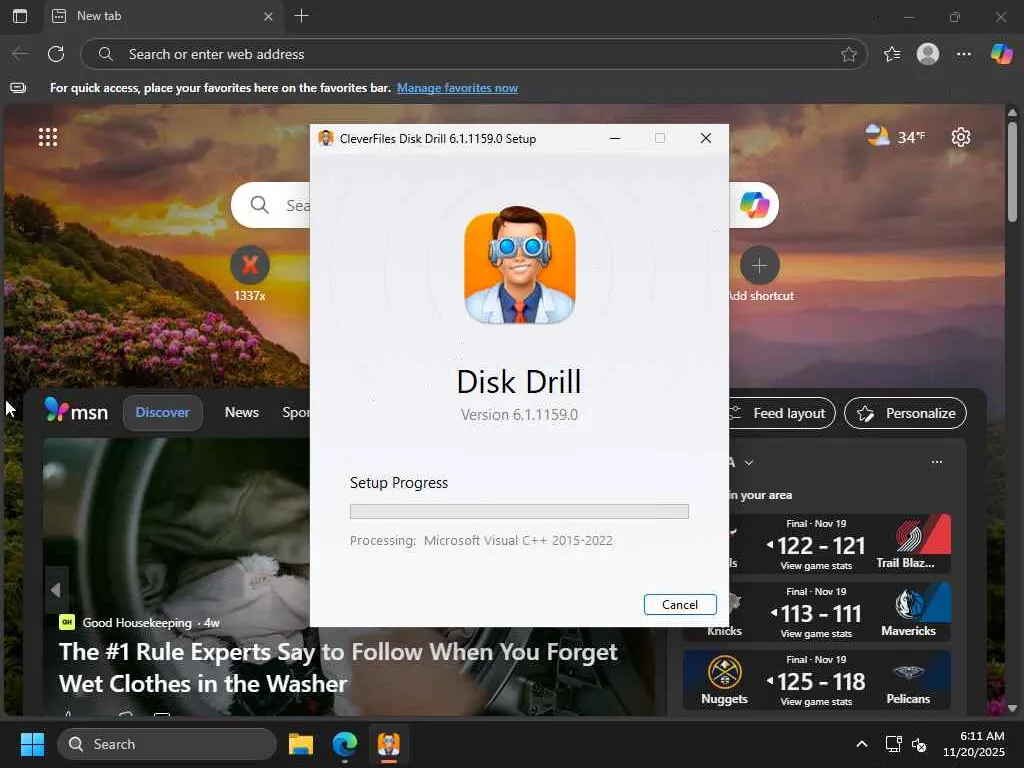Open sports card more options ellipsis
Image resolution: width=1024 pixels, height=768 pixels.
[936, 462]
